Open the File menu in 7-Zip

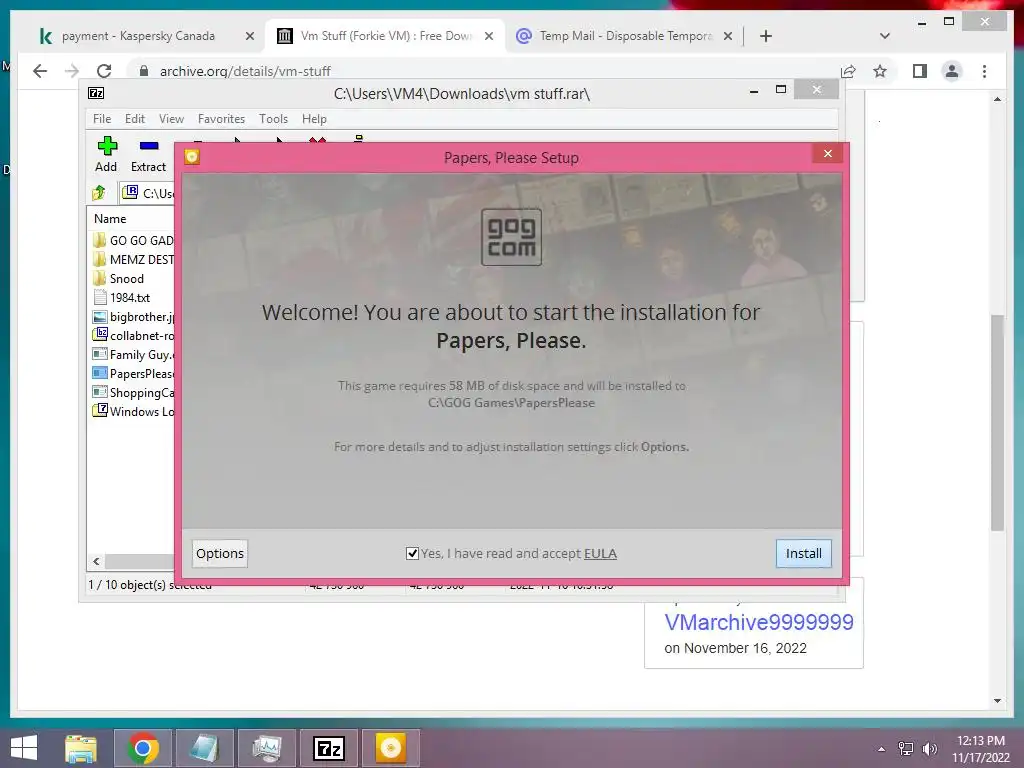[x=102, y=119]
